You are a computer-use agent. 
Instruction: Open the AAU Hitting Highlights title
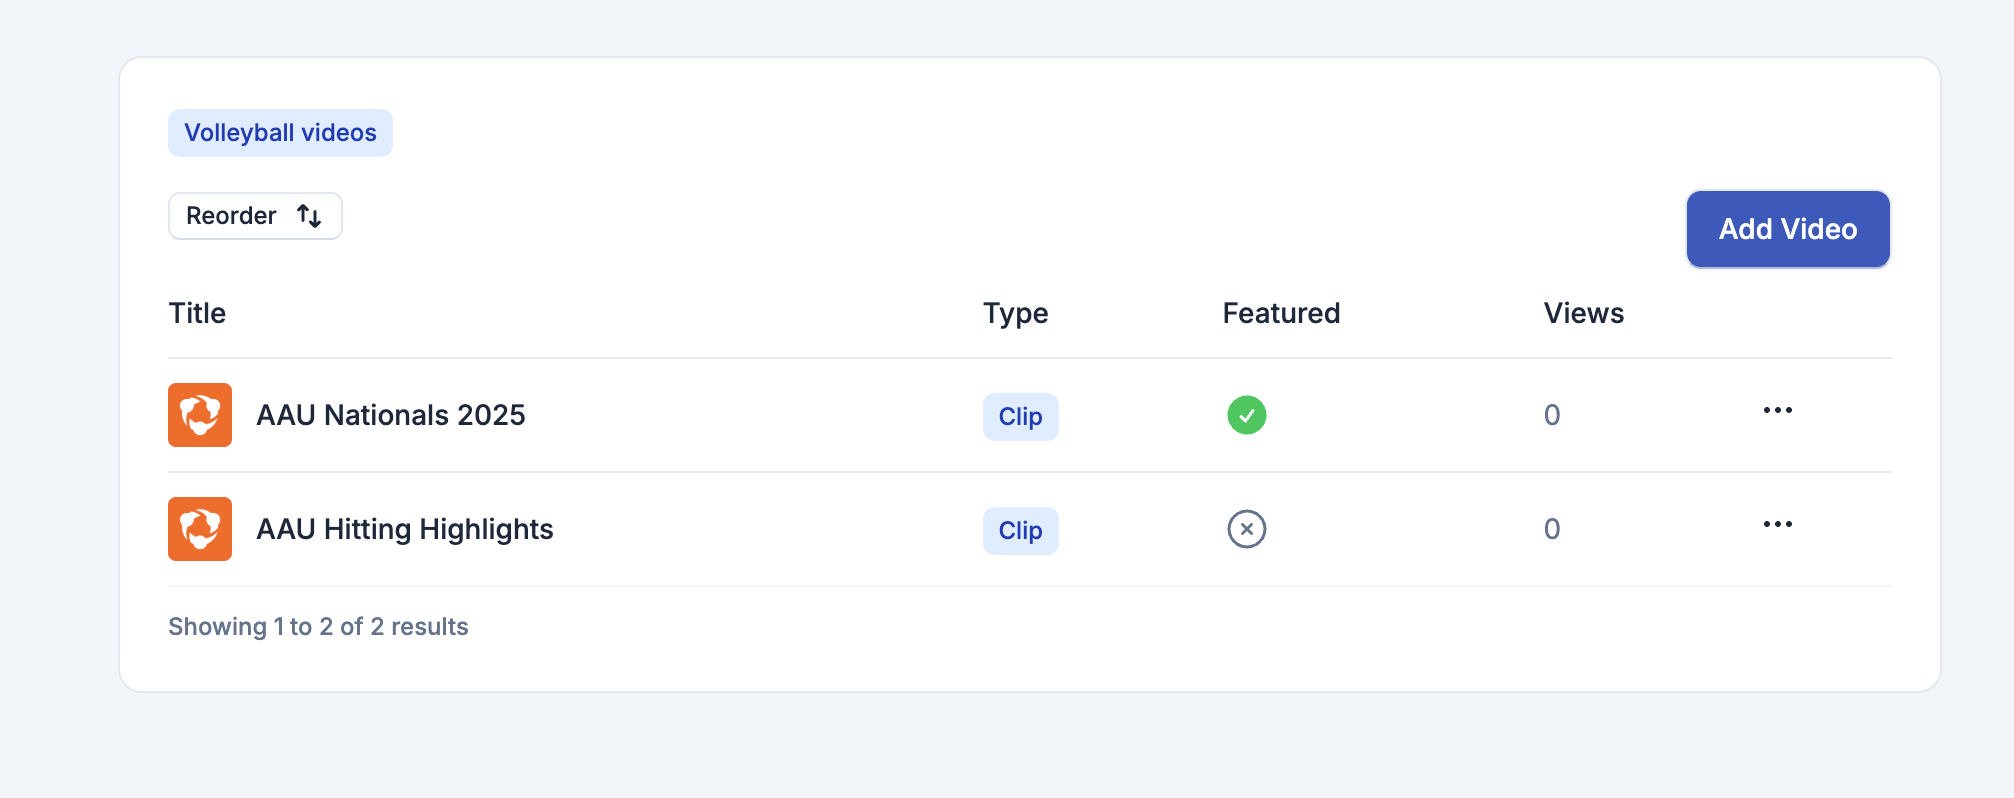pyautogui.click(x=405, y=529)
